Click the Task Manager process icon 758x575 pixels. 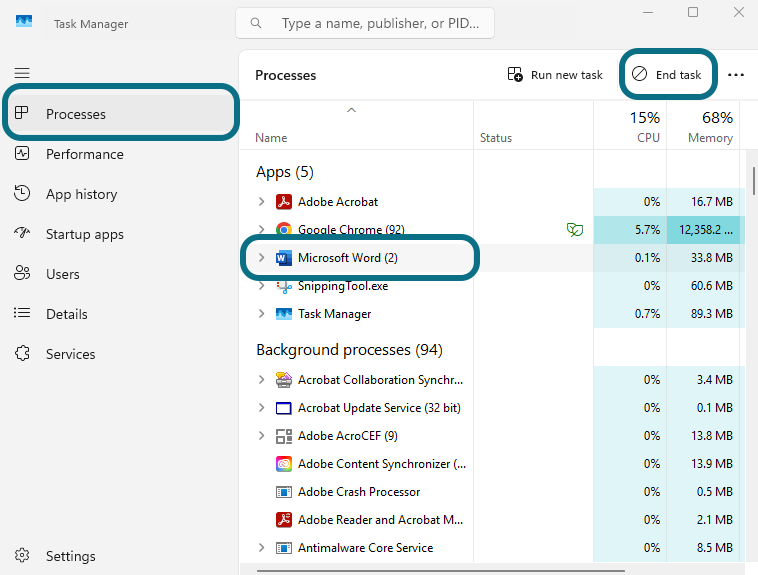pos(284,314)
